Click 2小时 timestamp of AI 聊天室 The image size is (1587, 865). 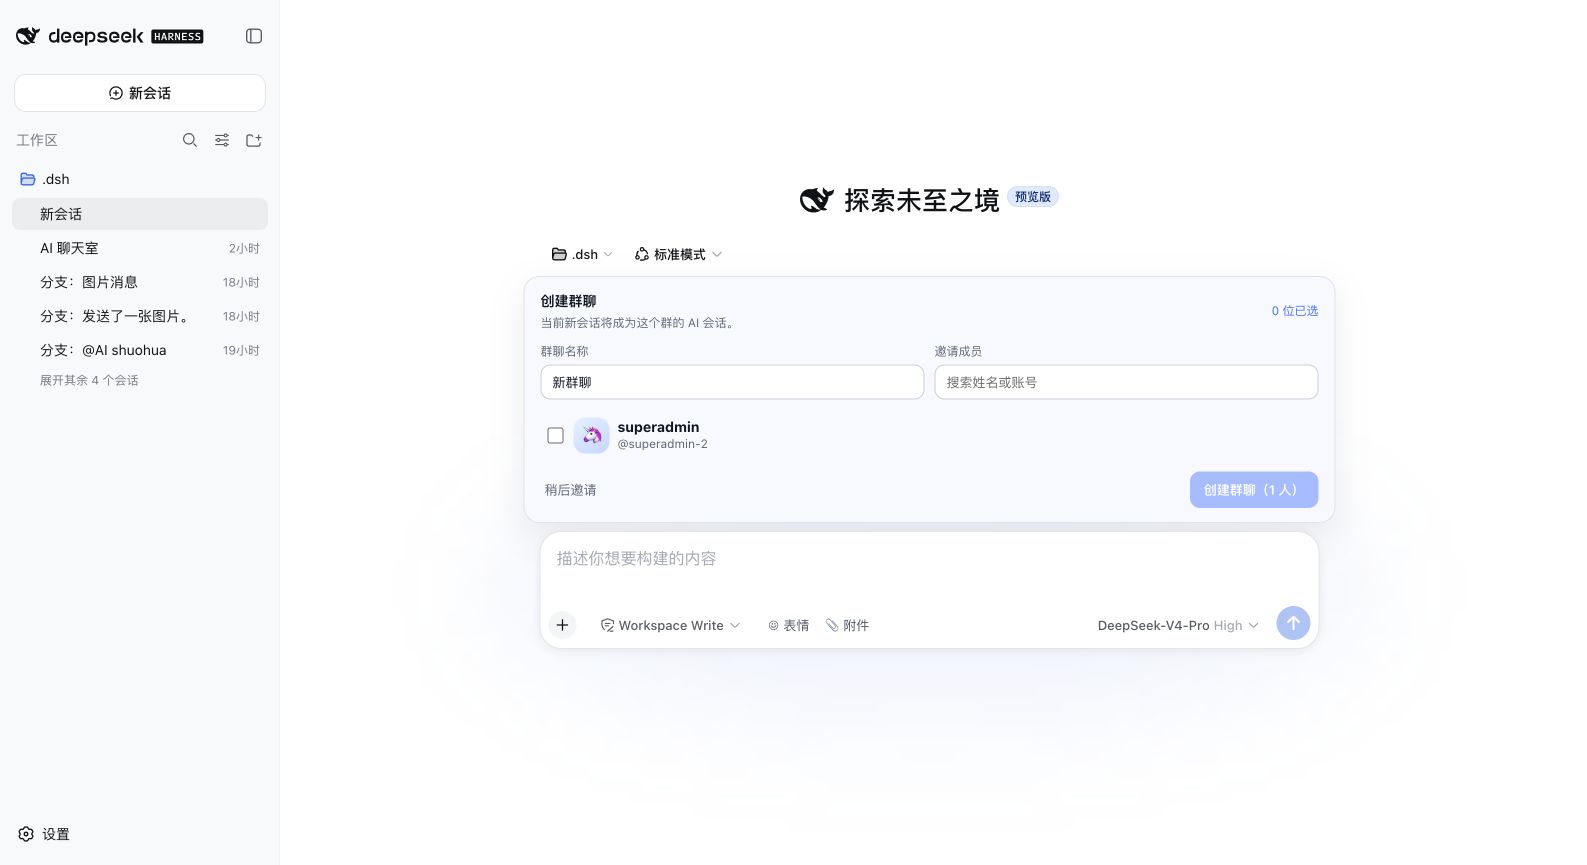pos(244,248)
